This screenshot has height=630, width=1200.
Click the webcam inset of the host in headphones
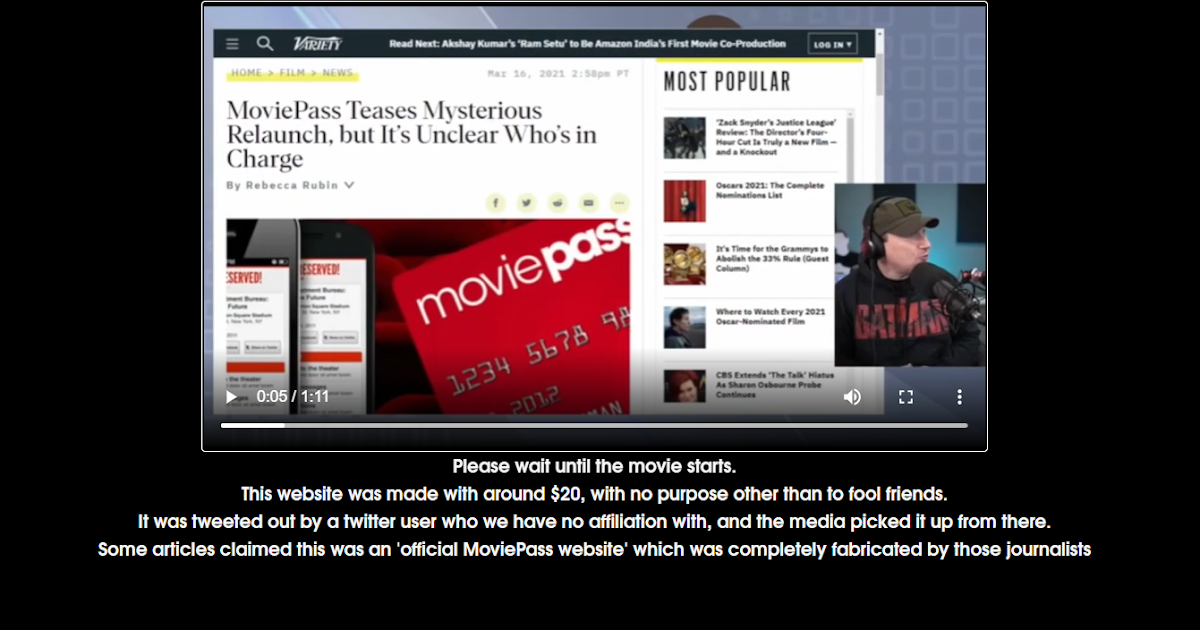[910, 275]
